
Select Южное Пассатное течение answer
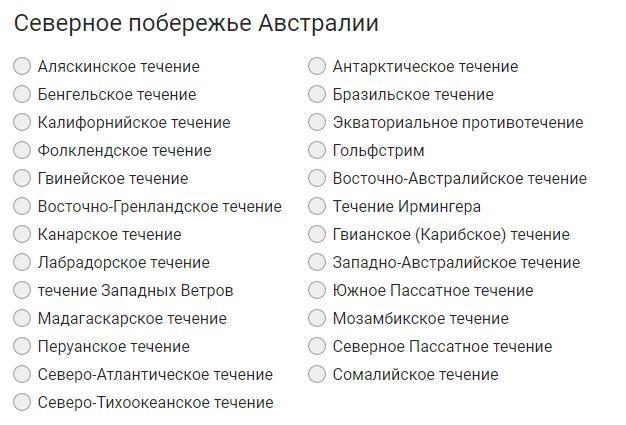[x=317, y=290]
